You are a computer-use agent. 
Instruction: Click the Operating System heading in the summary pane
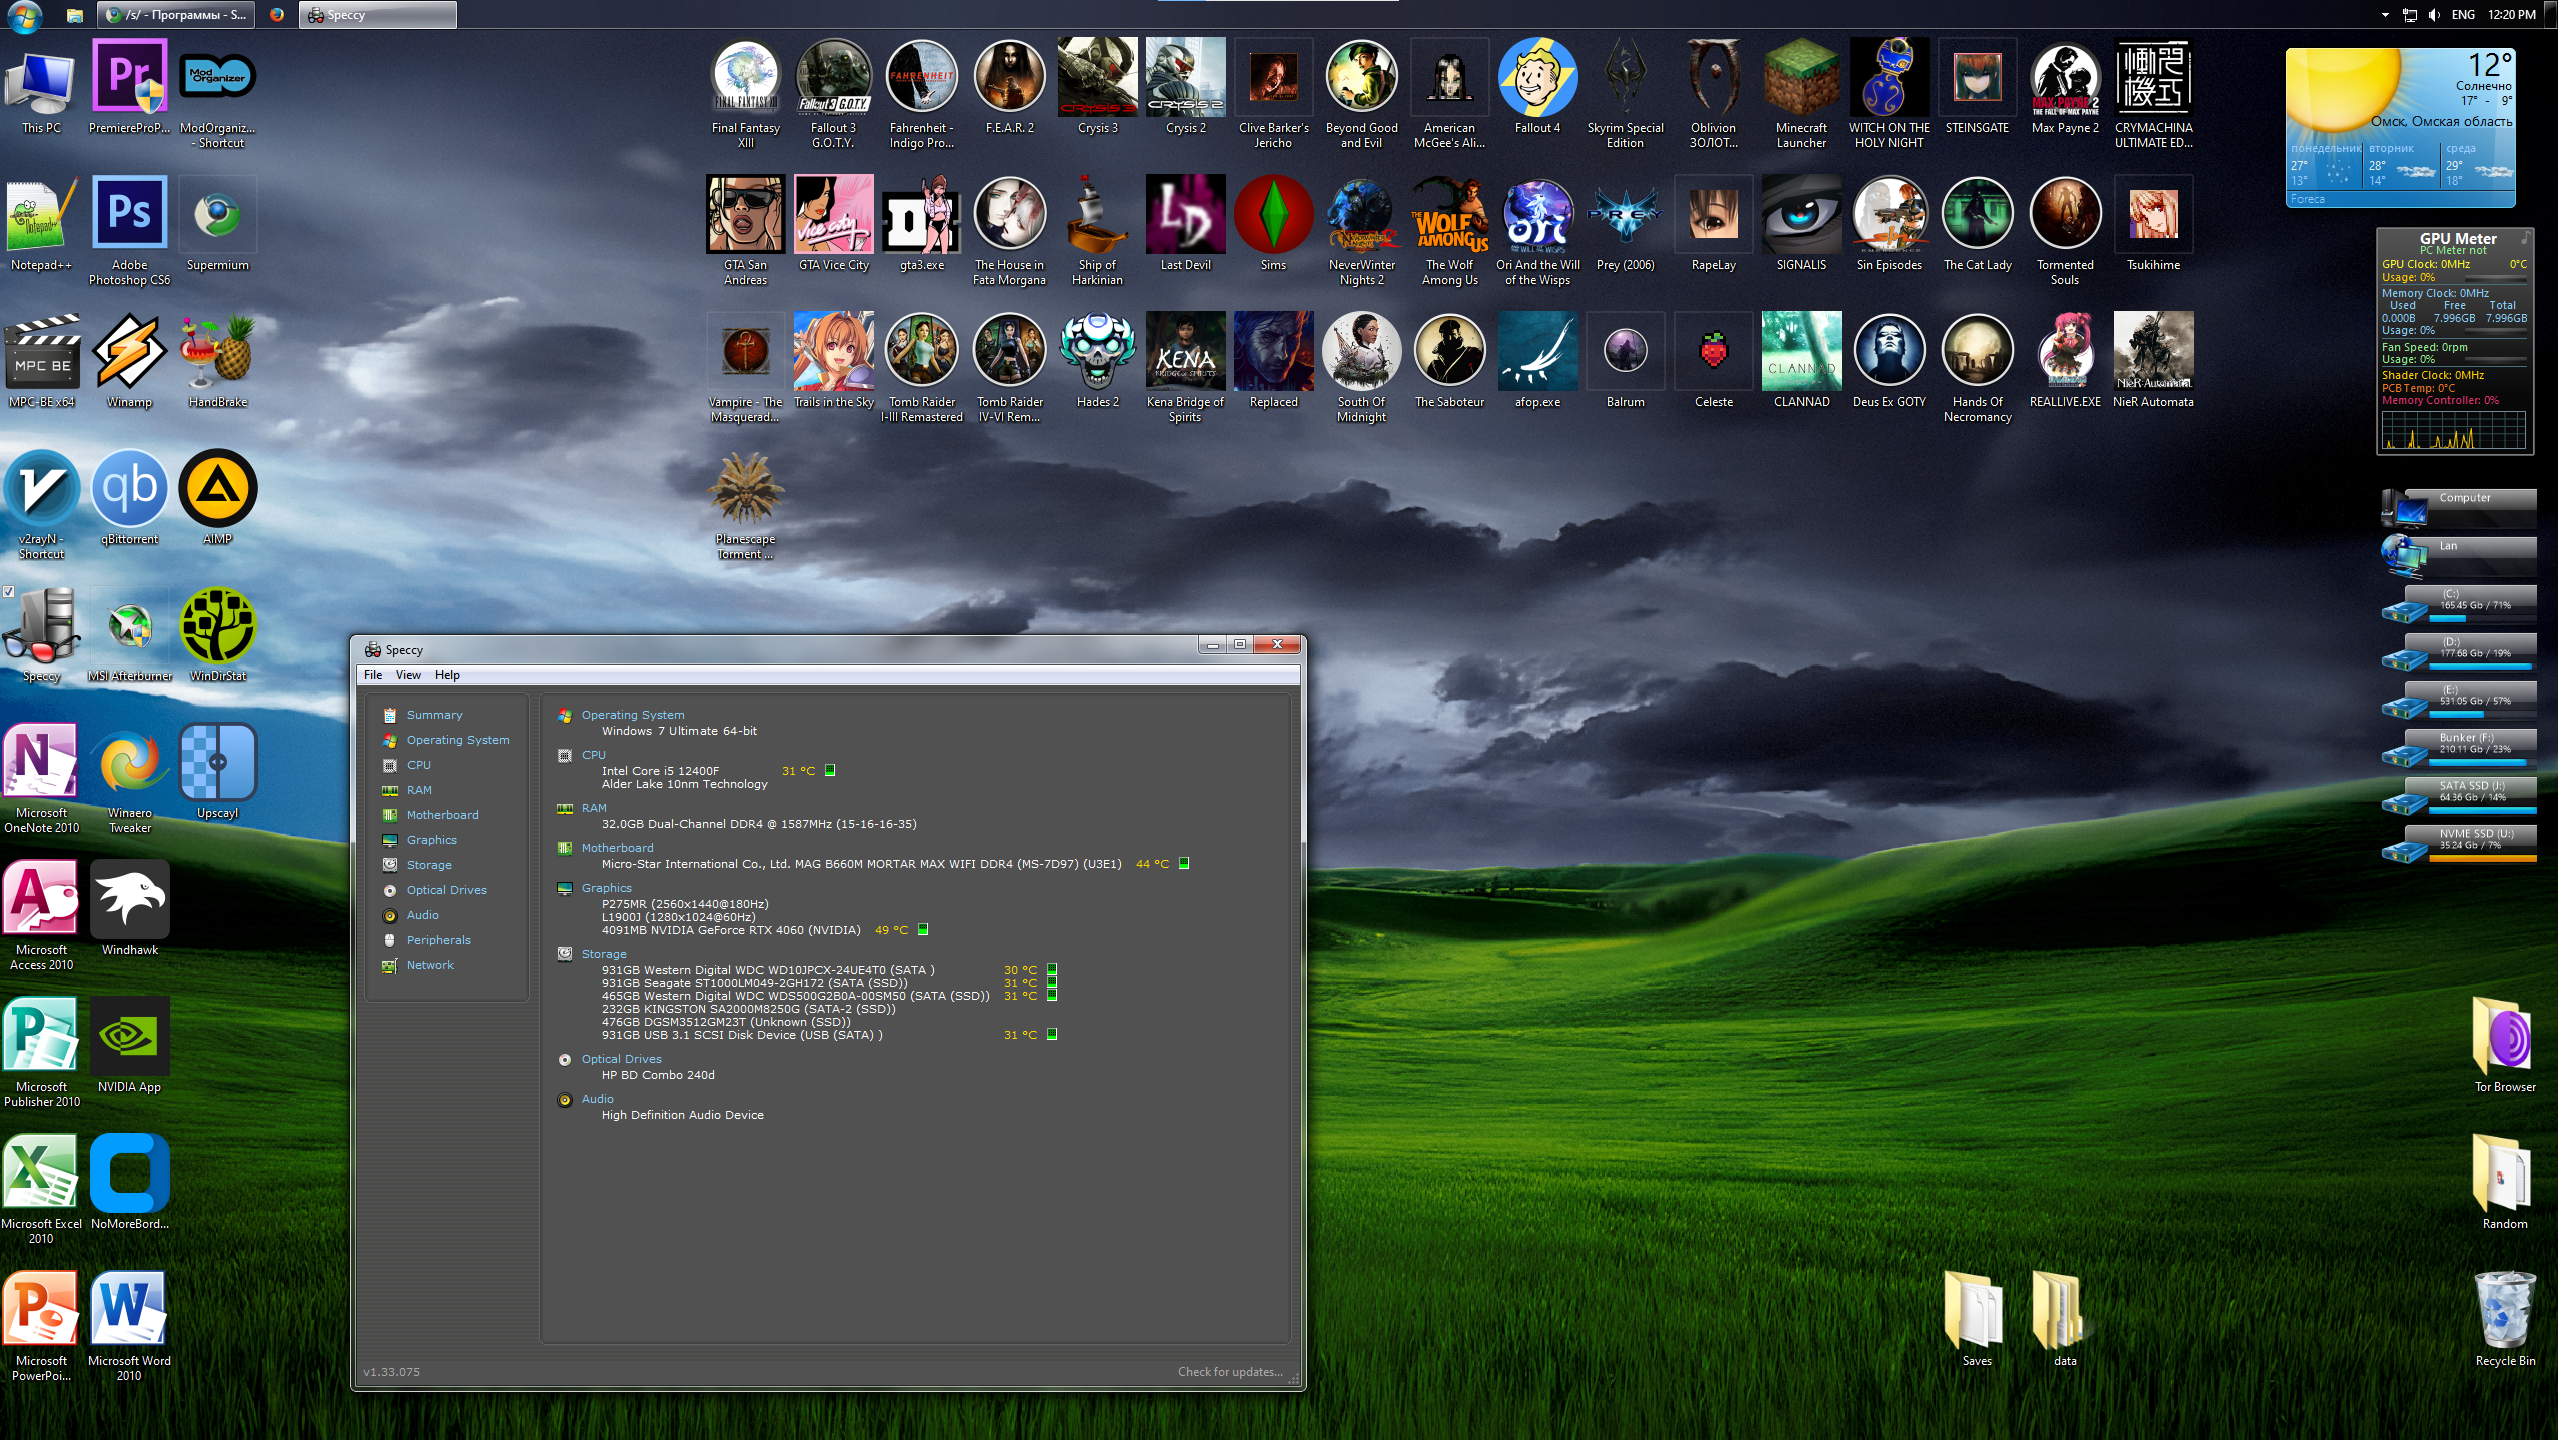633,715
